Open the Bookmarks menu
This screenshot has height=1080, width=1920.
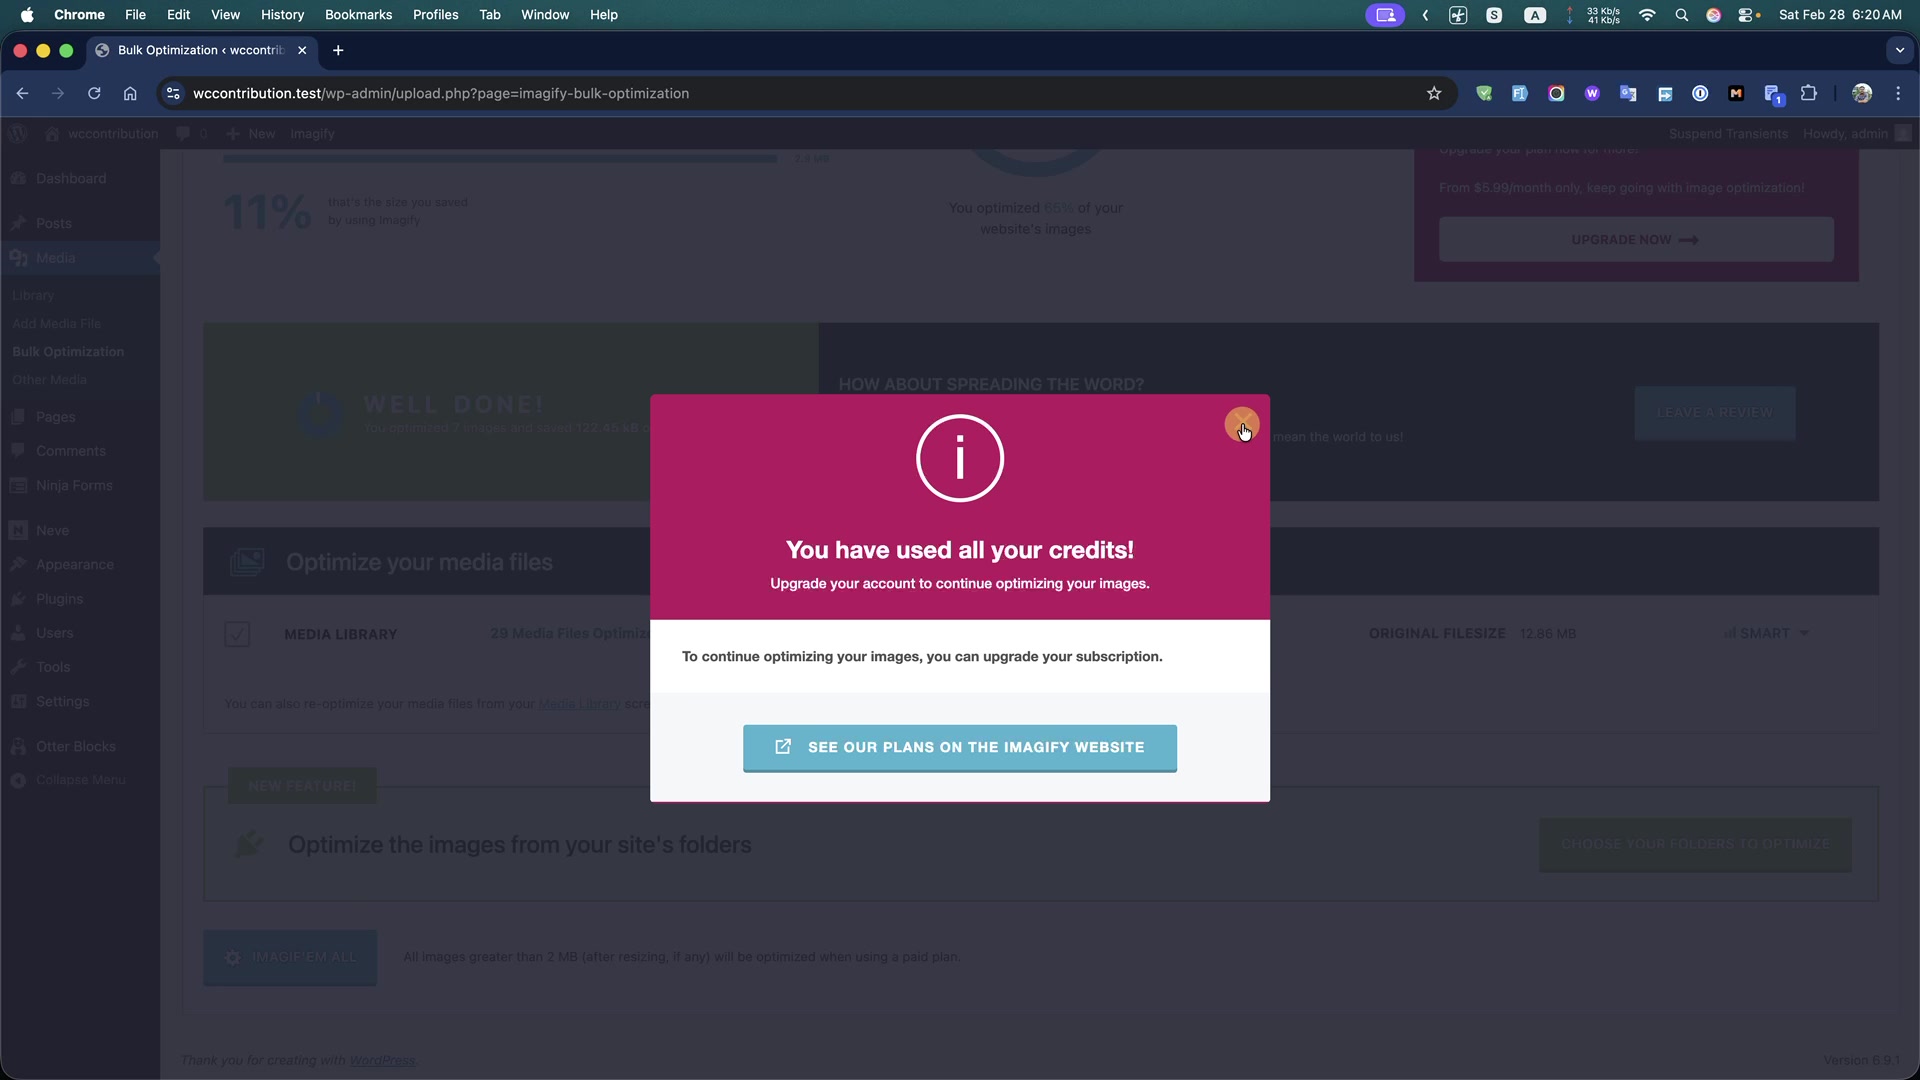[x=358, y=15]
